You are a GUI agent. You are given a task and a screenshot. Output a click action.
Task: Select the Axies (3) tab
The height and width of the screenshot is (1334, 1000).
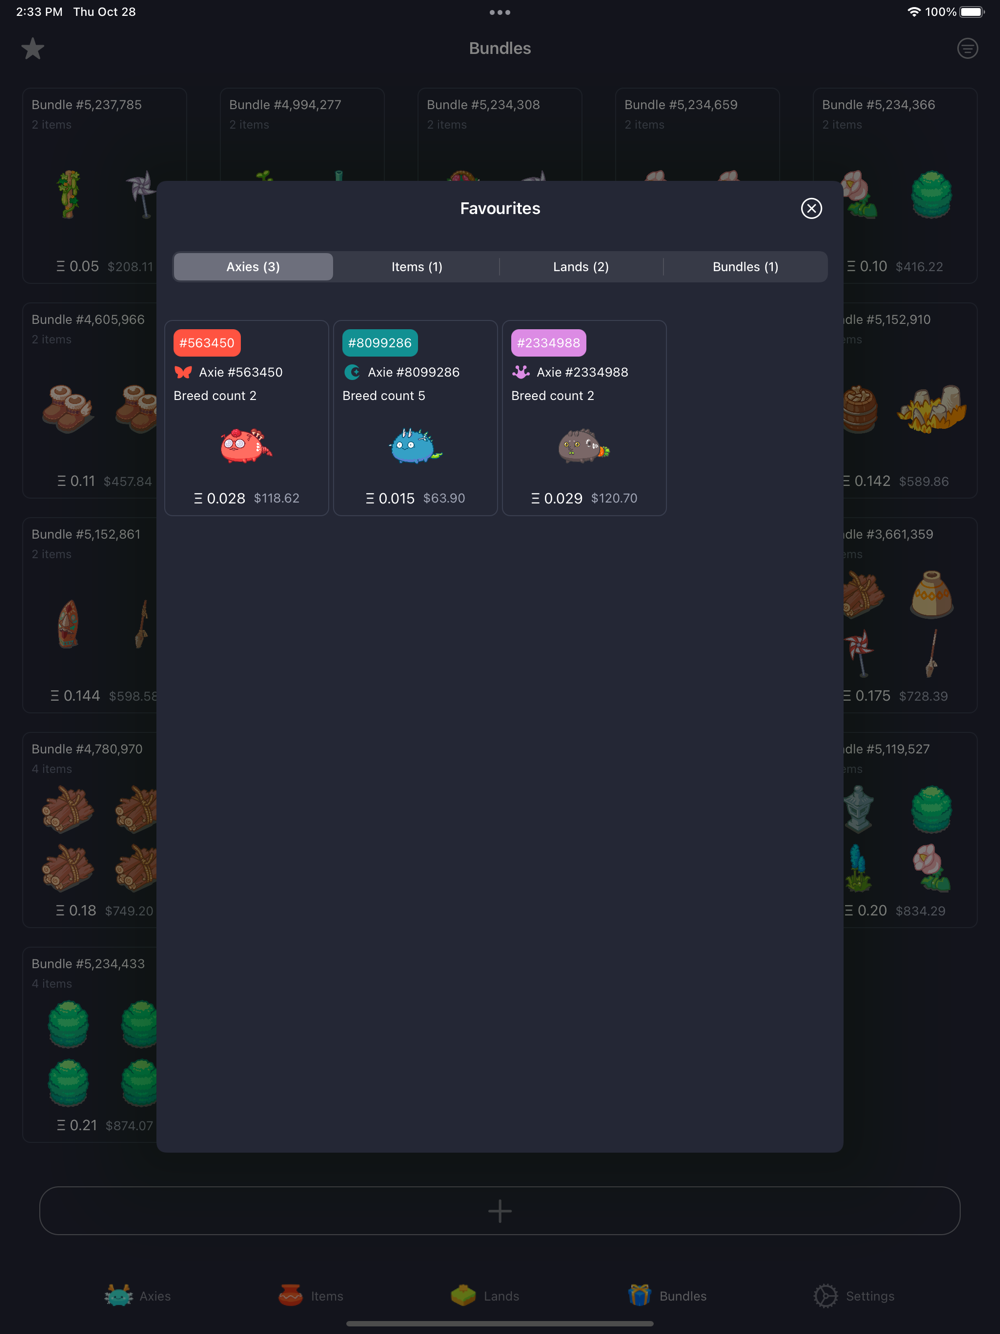[253, 267]
